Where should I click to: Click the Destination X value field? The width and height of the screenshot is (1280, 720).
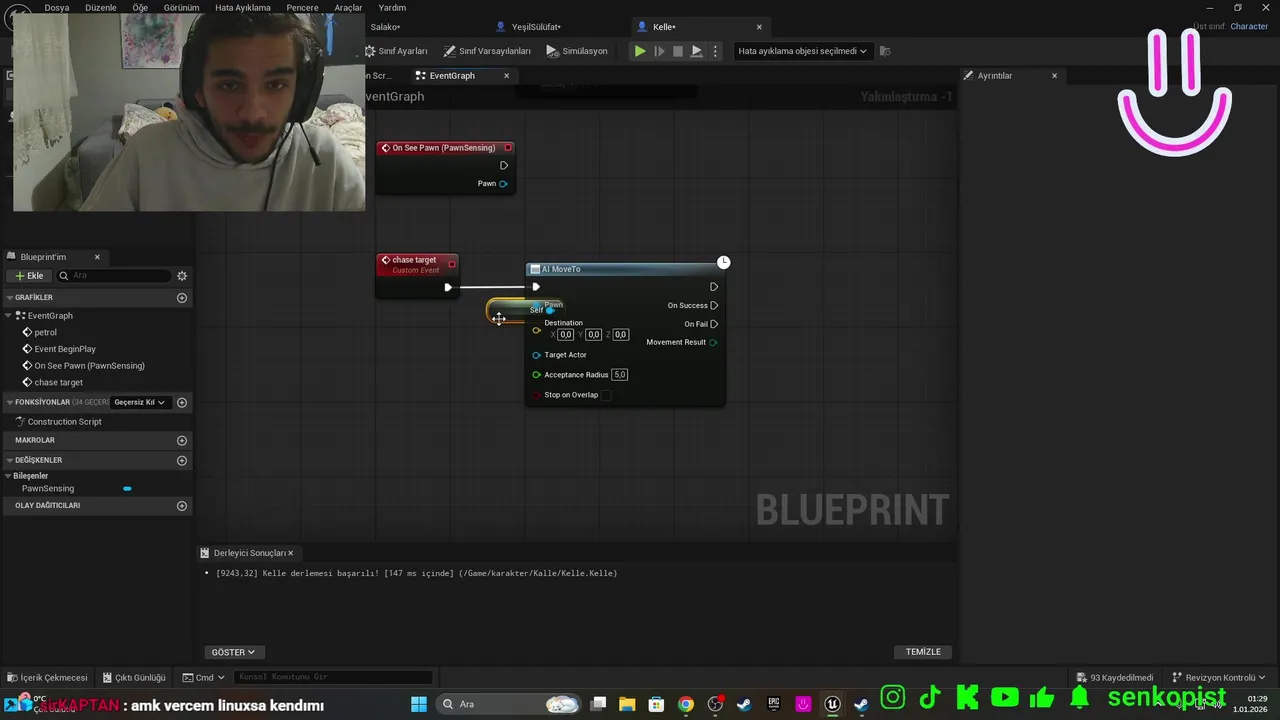[x=566, y=335]
